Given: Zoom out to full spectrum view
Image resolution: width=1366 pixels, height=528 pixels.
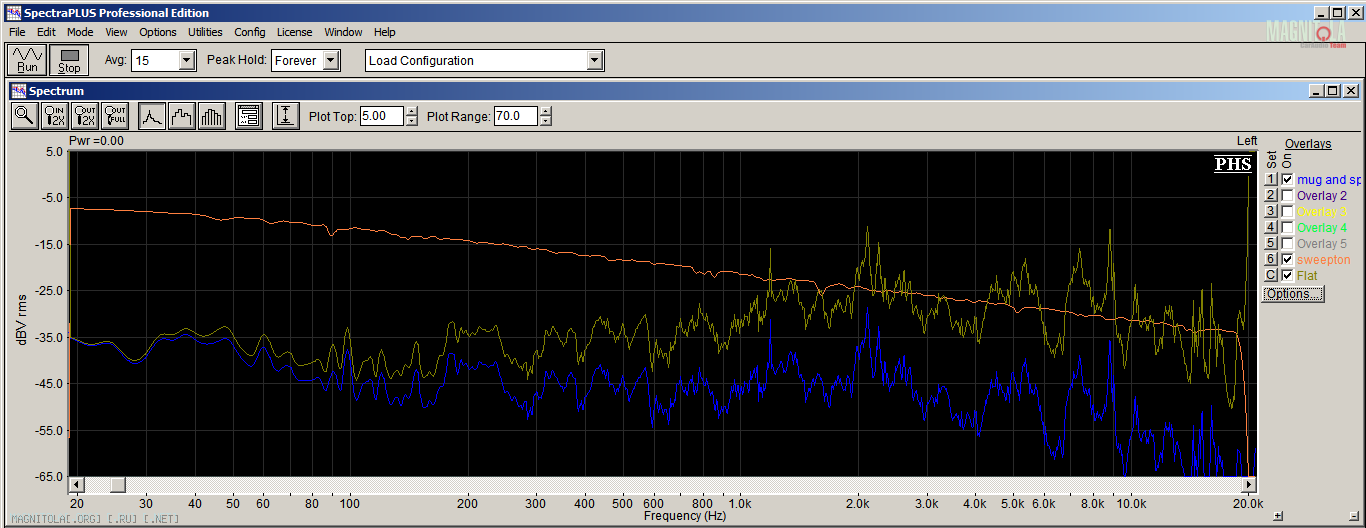Looking at the screenshot, I should click(116, 116).
